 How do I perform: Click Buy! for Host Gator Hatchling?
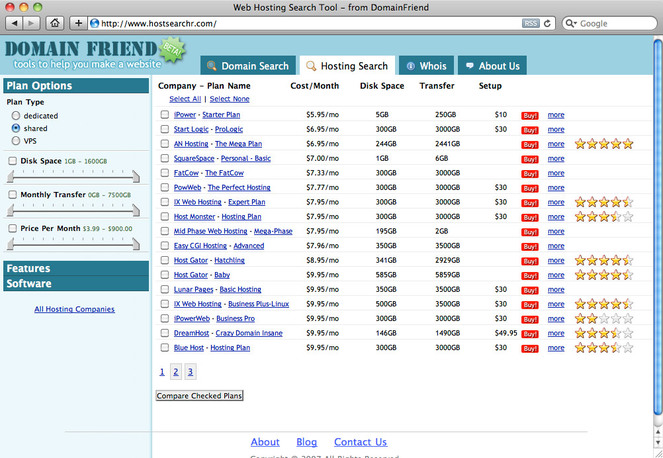529,261
